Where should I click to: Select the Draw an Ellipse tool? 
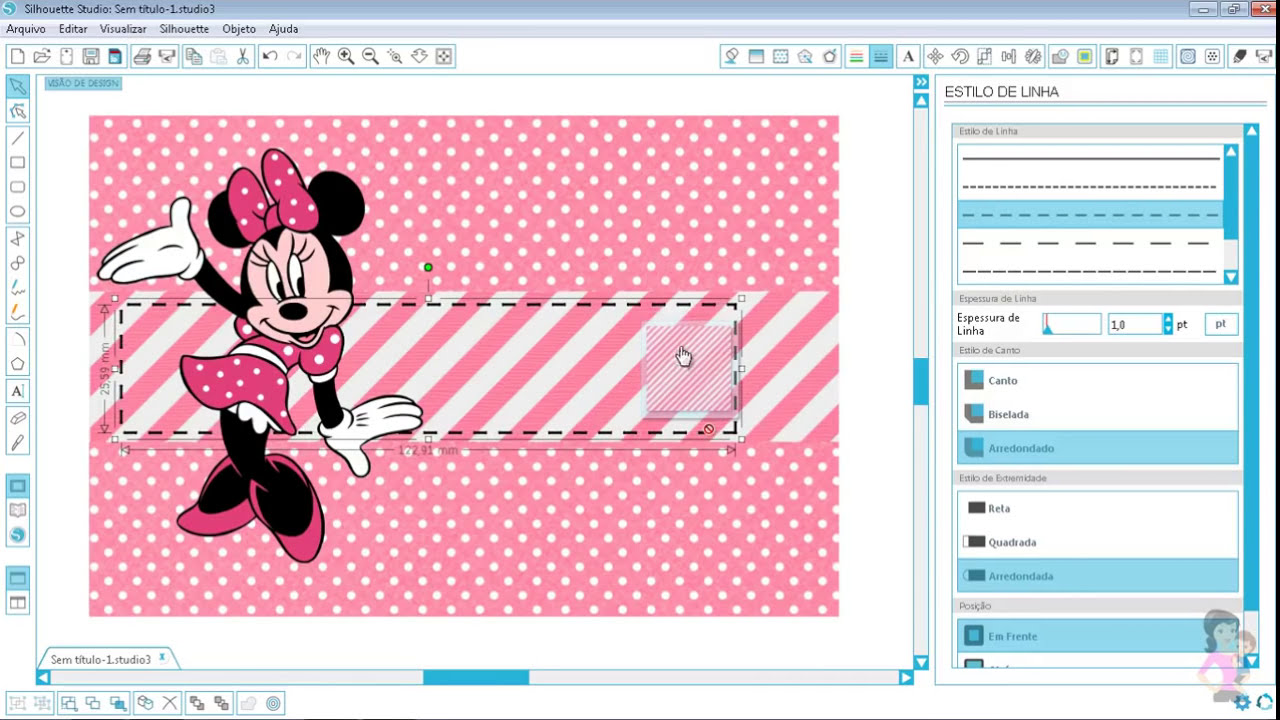[18, 212]
